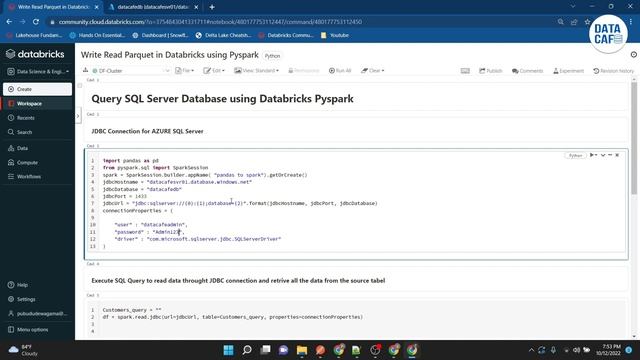Open the Run cell dropdown on selected cell
The image size is (640, 360).
(x=593, y=155)
